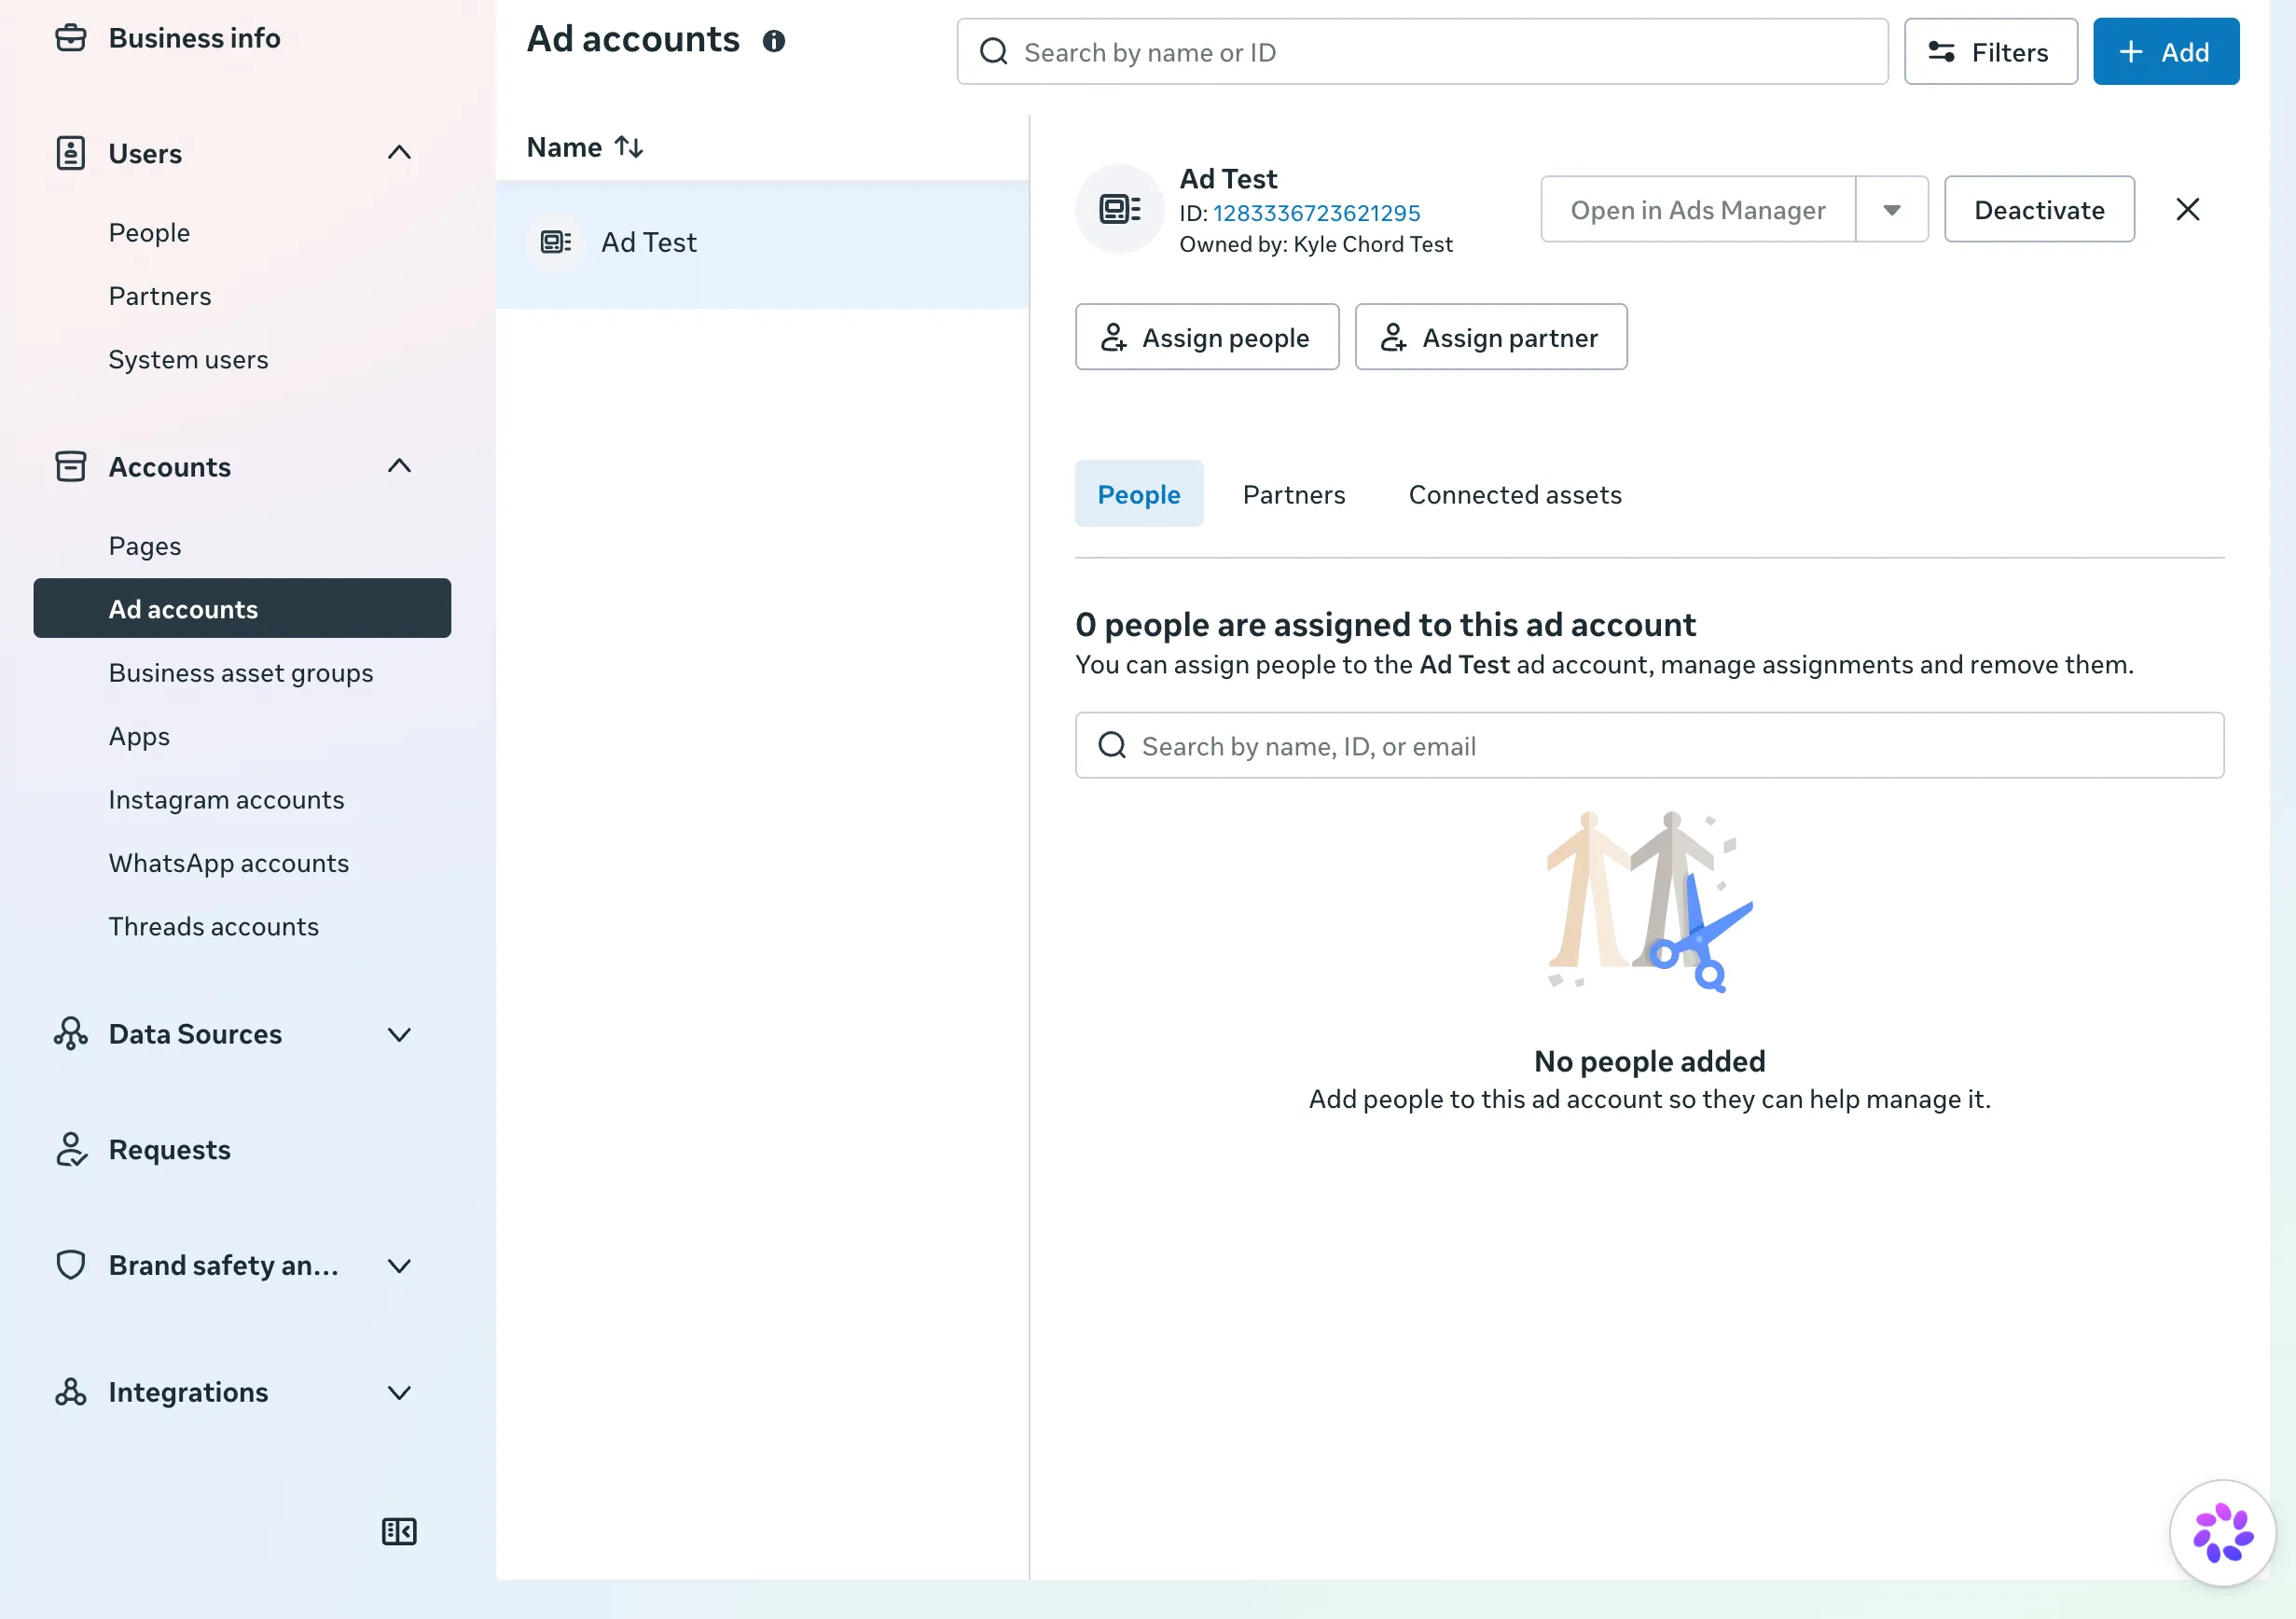Collapse the Accounts section chevron
Screen dimensions: 2296x1619
click(x=399, y=466)
